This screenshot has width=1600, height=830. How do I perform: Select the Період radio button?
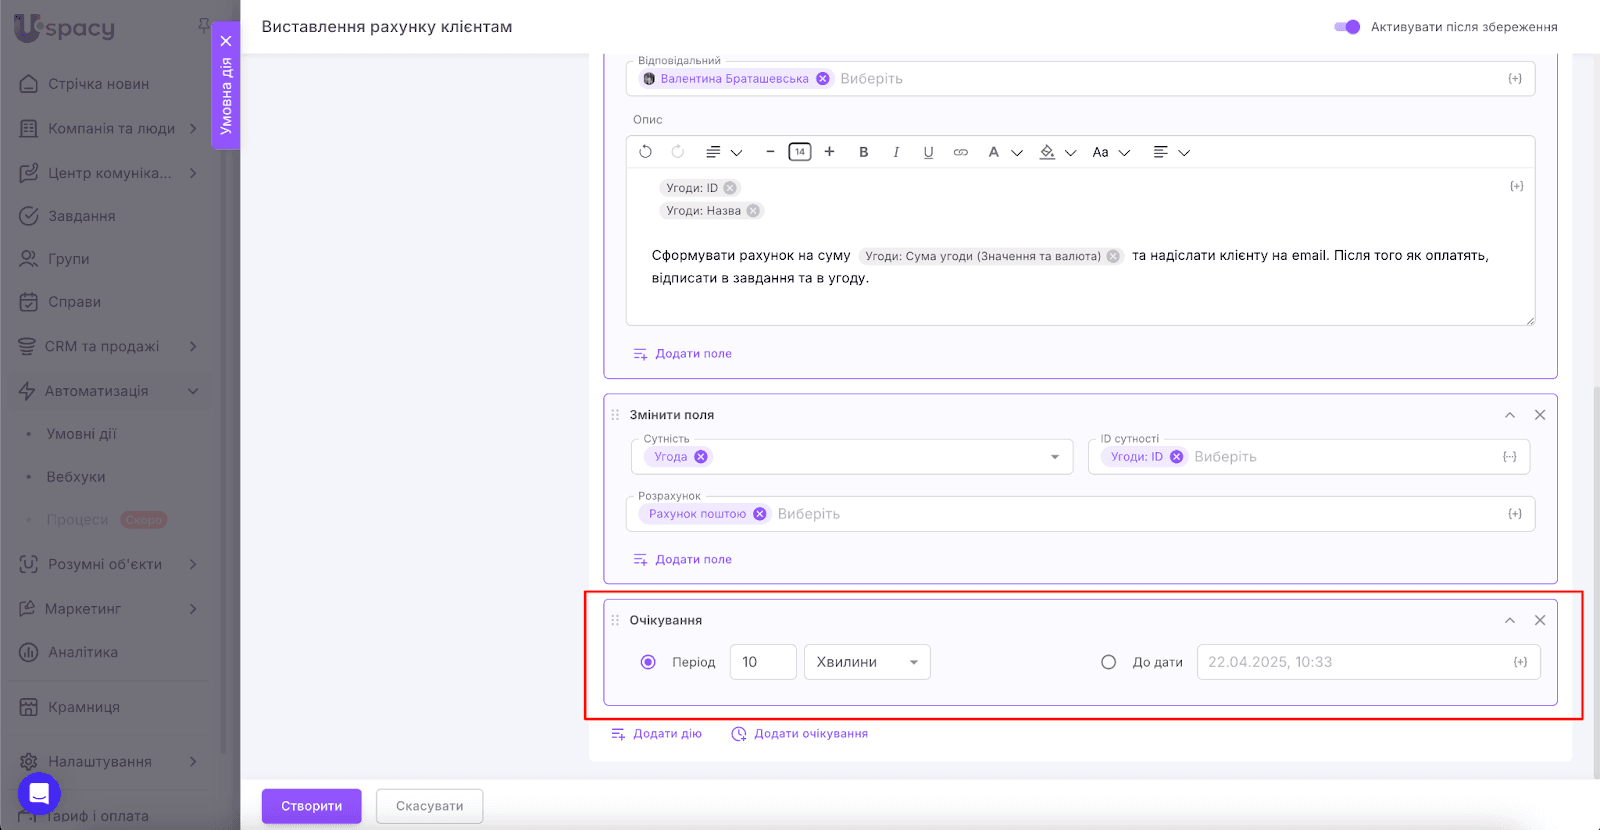[648, 662]
